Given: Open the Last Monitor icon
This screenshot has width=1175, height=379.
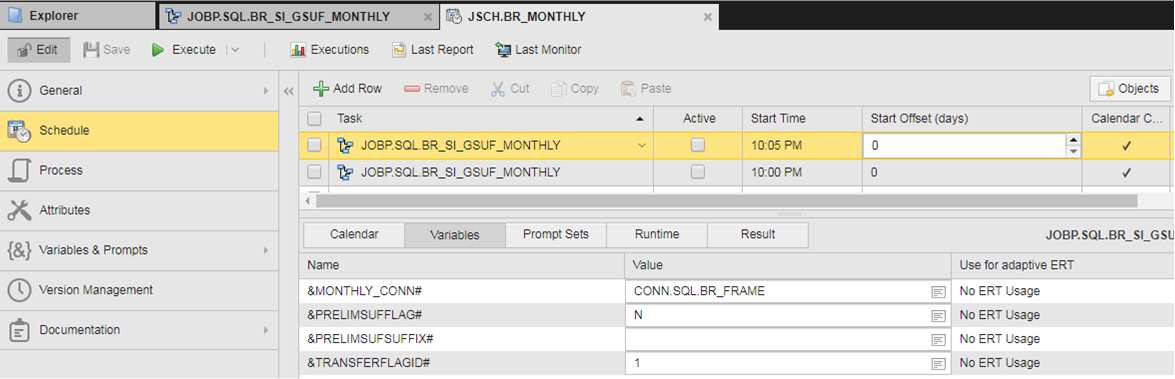Looking at the screenshot, I should [x=503, y=50].
